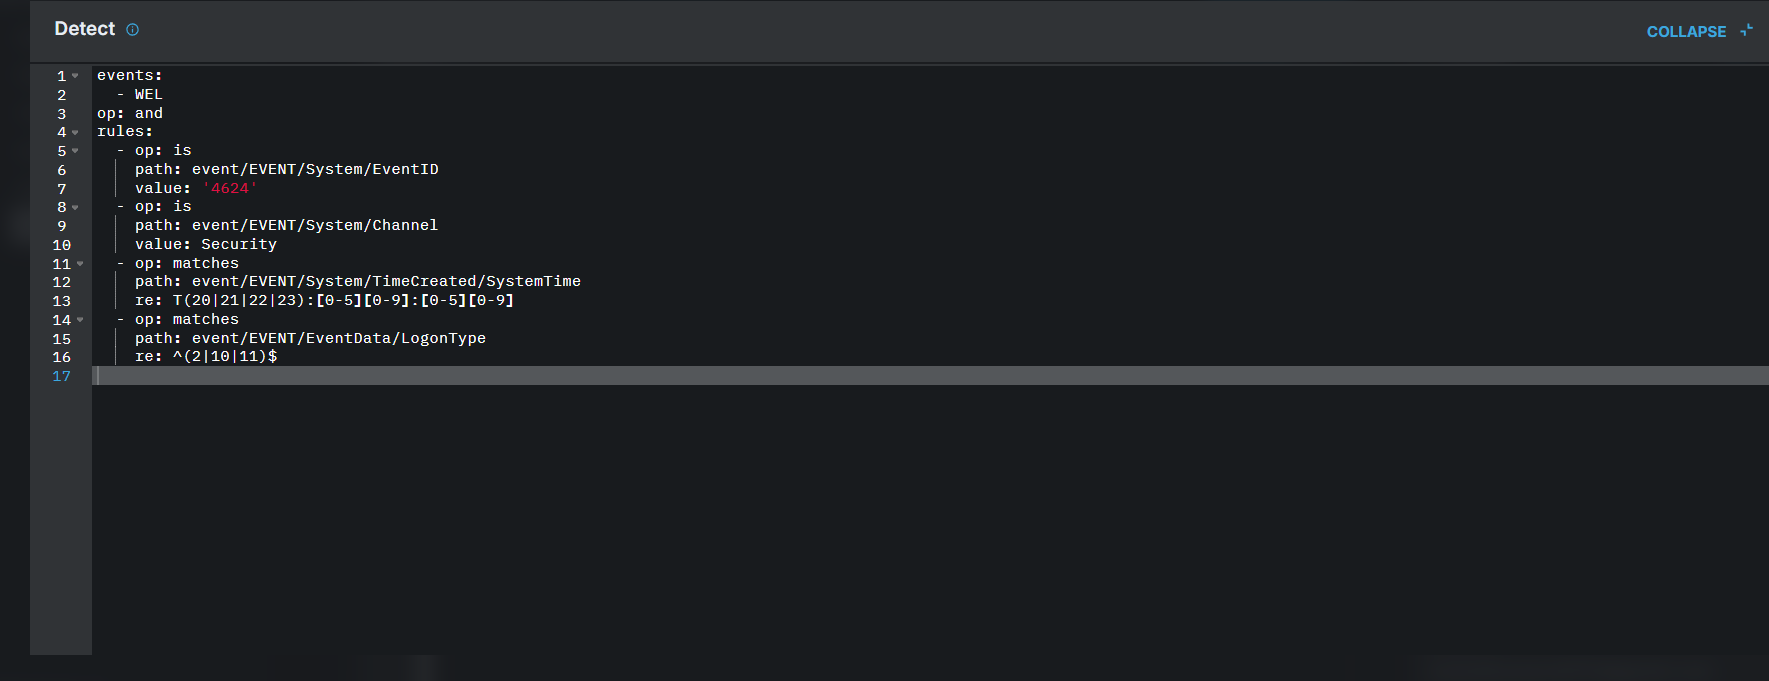Click the COLLAPSE link

tap(1686, 32)
